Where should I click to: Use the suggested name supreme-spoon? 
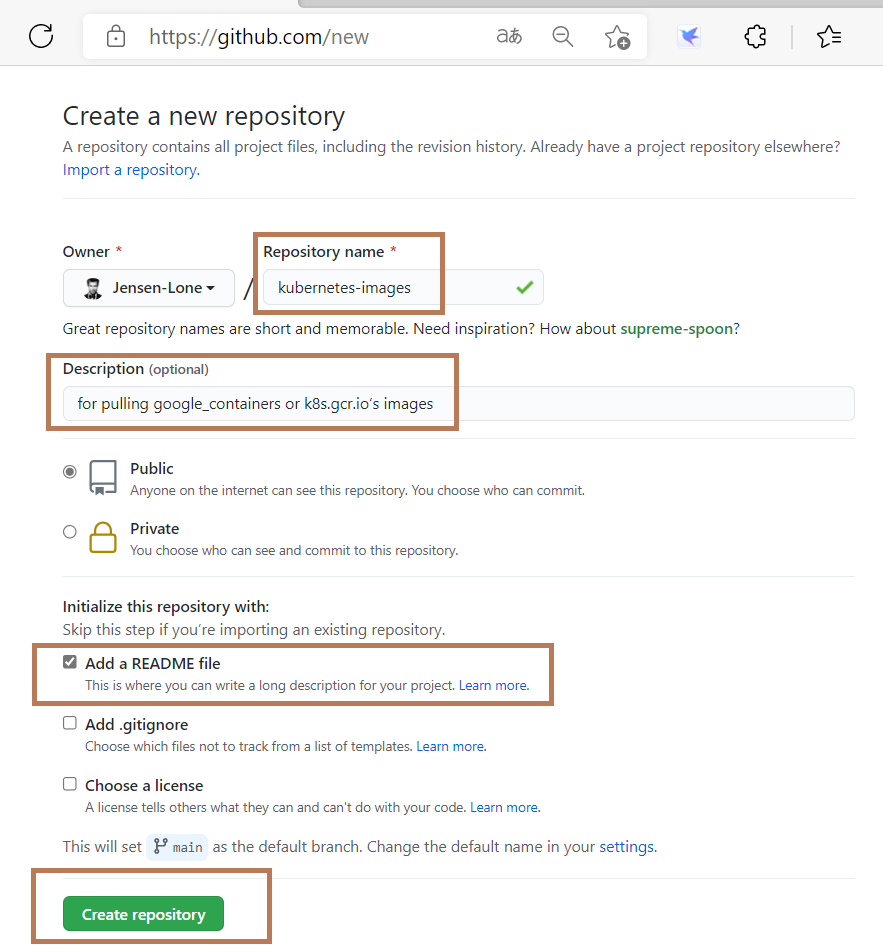676,329
